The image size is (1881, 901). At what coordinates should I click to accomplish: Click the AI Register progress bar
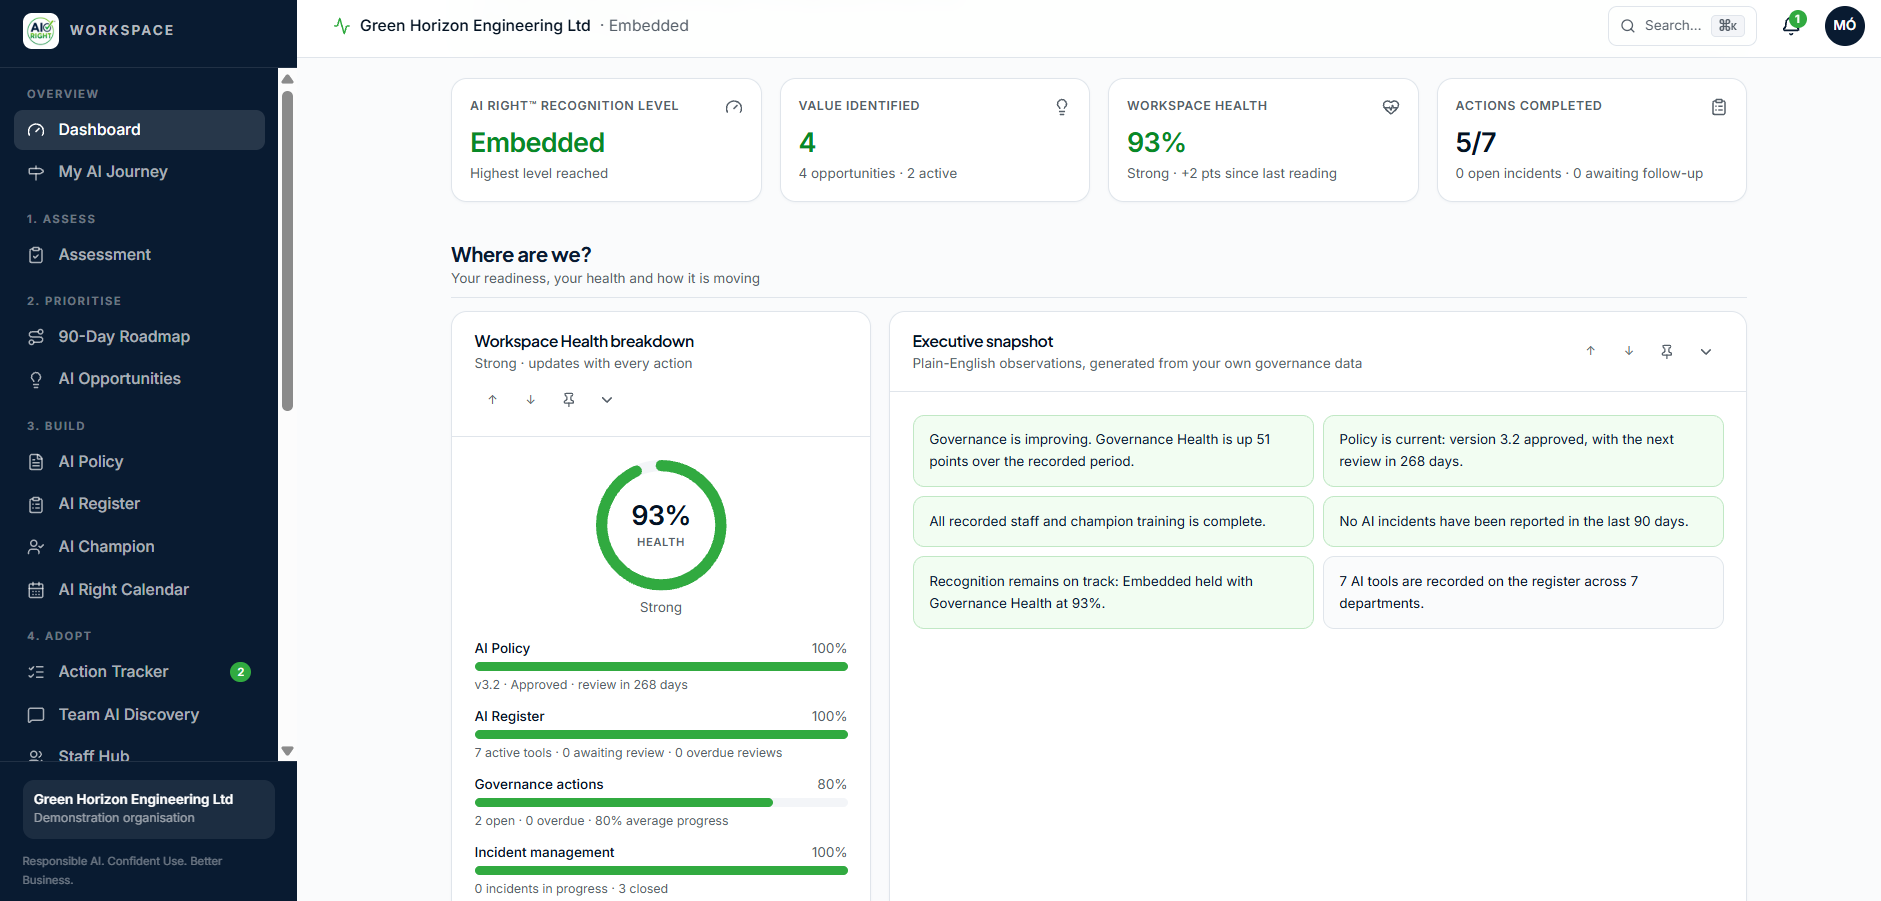coord(660,734)
